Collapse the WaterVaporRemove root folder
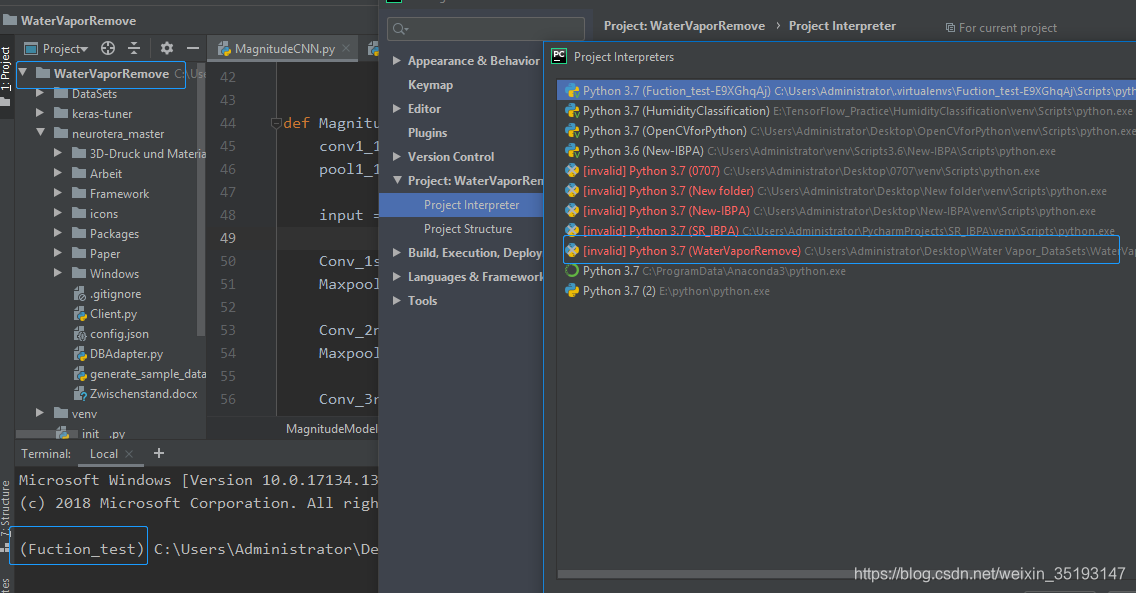 (23, 73)
